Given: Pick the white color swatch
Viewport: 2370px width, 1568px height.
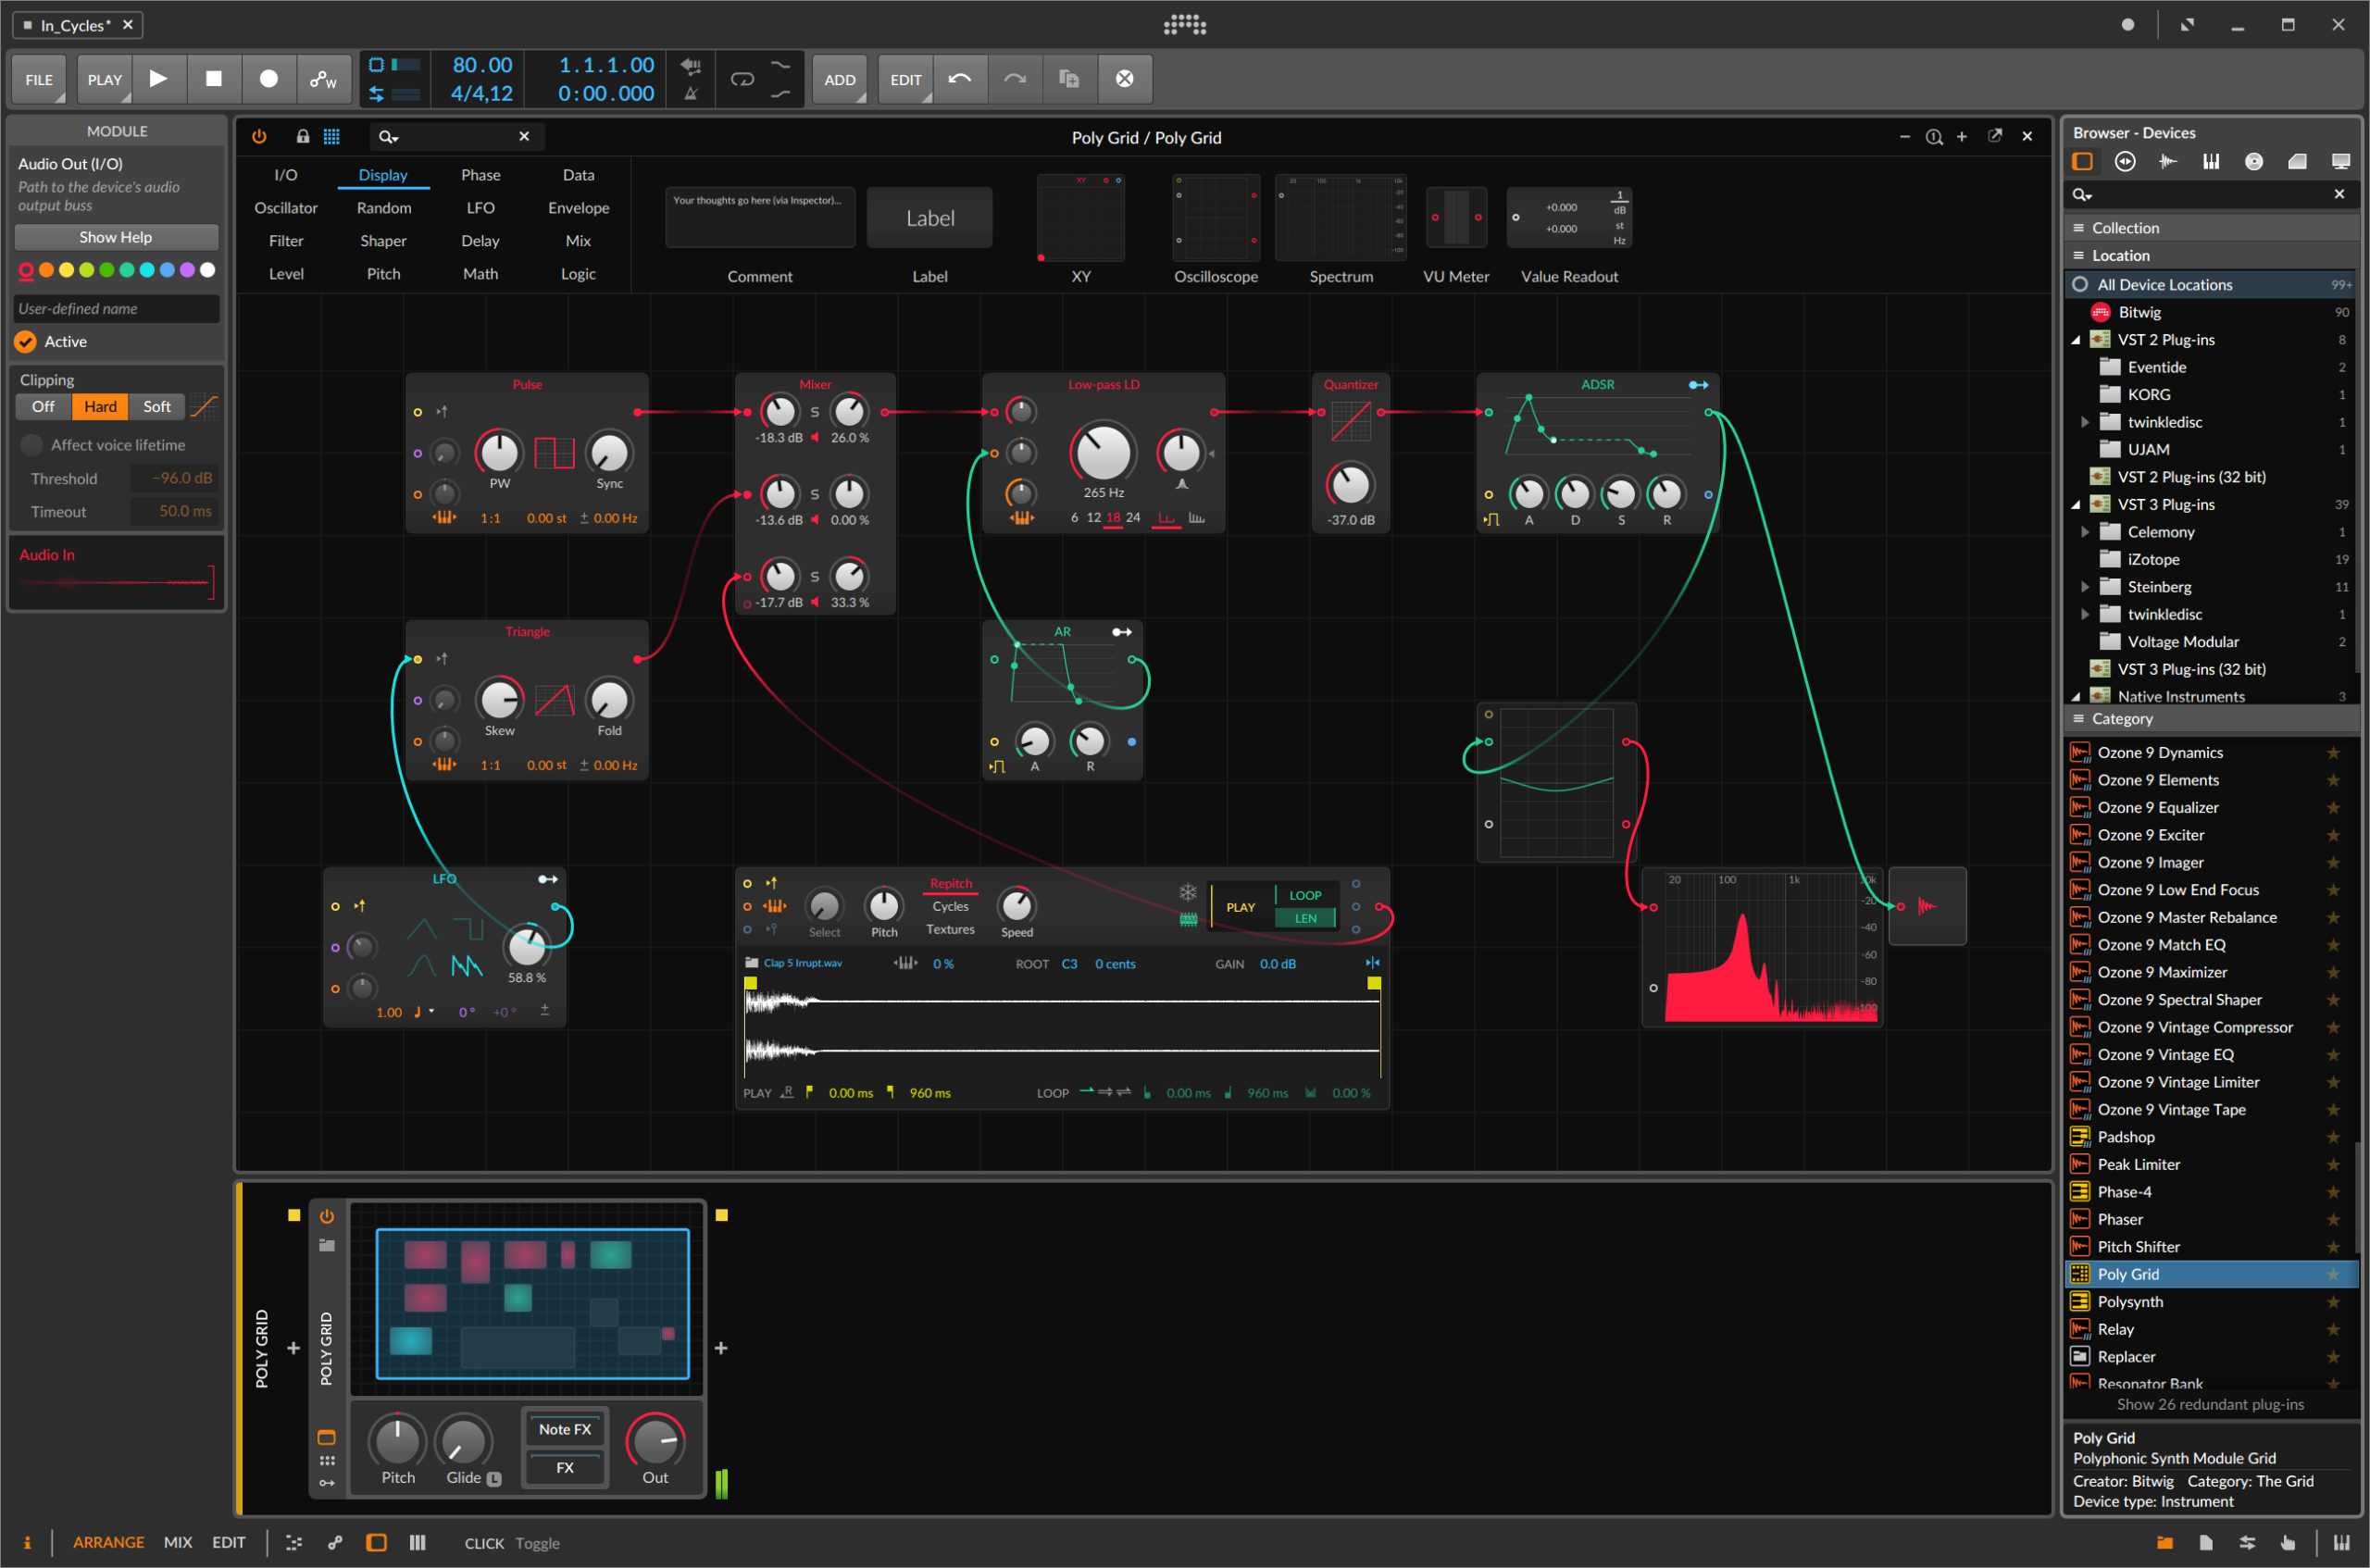Looking at the screenshot, I should click(x=207, y=270).
